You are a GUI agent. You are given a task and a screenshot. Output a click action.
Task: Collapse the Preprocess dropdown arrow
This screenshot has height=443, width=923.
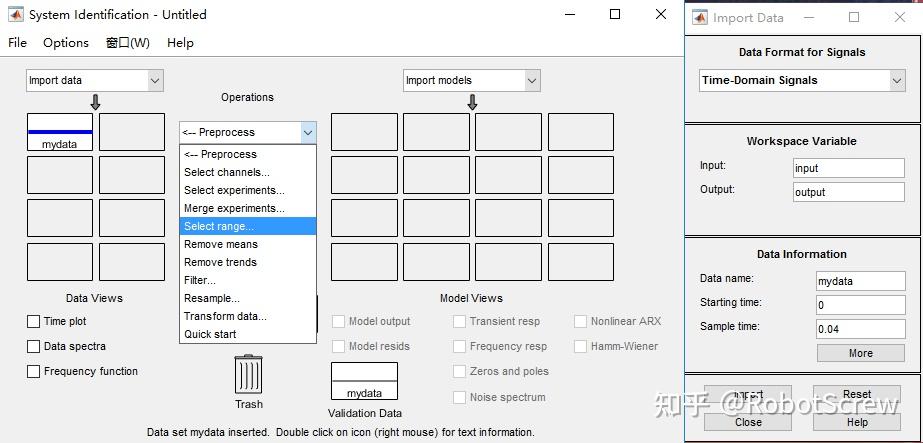tap(308, 132)
